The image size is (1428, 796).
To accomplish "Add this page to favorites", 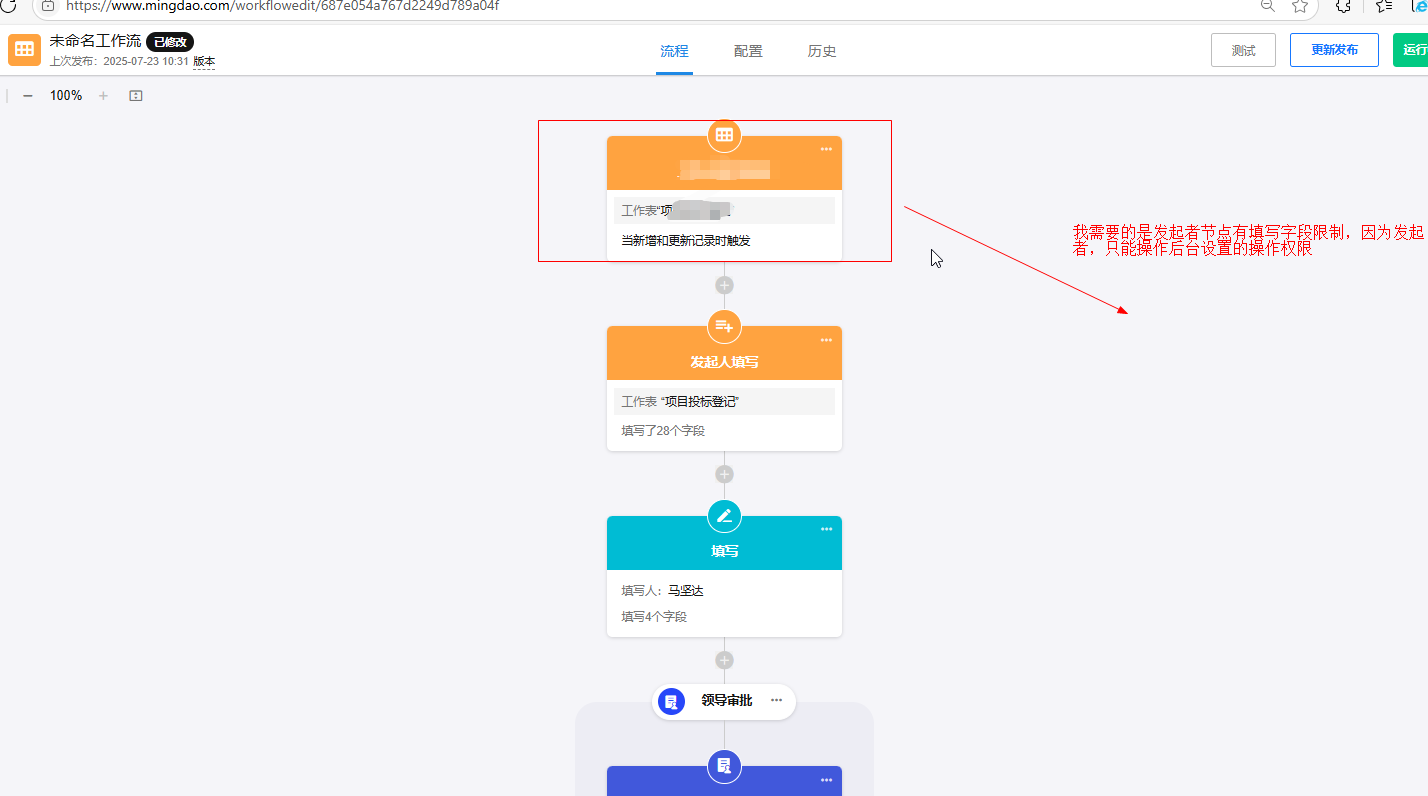I will click(x=1300, y=6).
